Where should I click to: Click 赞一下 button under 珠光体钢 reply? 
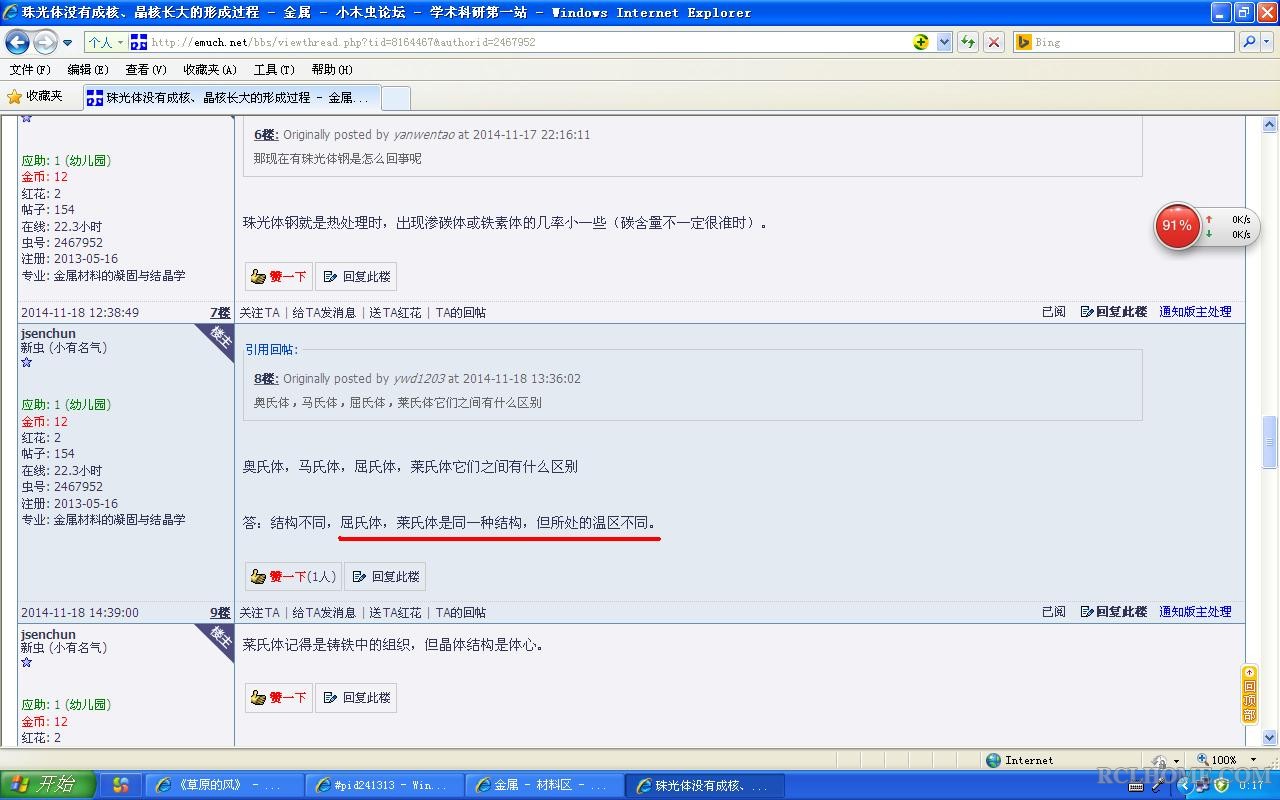278,276
